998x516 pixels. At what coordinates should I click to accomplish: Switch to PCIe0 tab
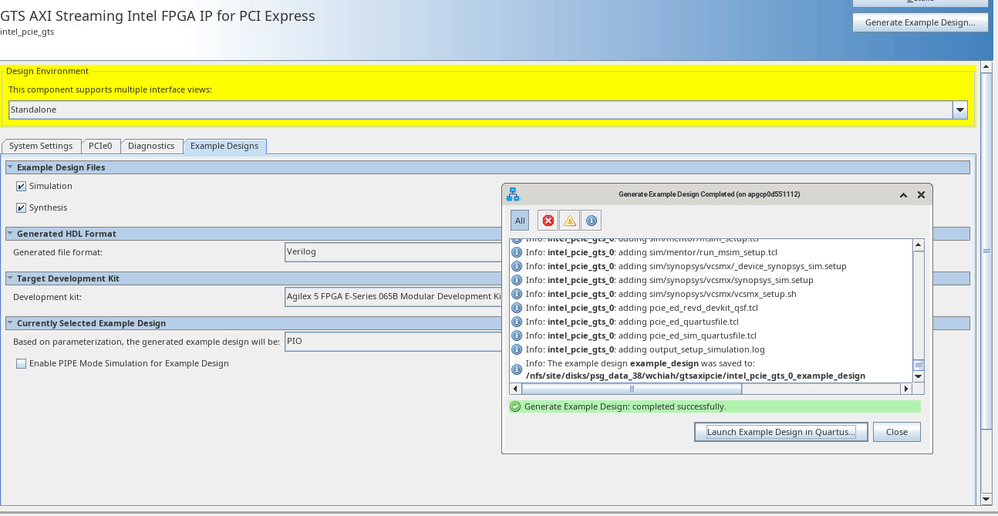101,146
